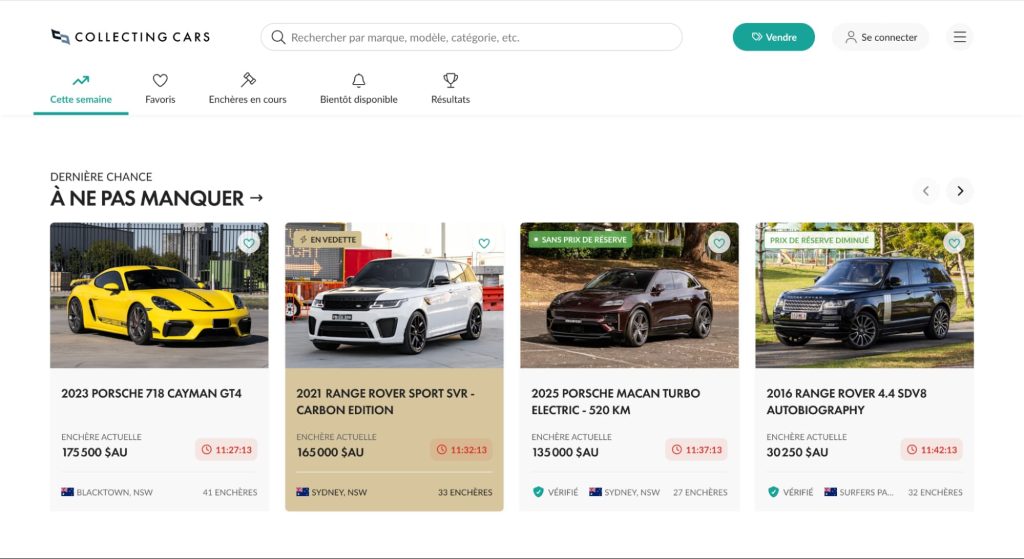Click the Collecting Cars logo
Image resolution: width=1024 pixels, height=559 pixels.
pos(131,37)
